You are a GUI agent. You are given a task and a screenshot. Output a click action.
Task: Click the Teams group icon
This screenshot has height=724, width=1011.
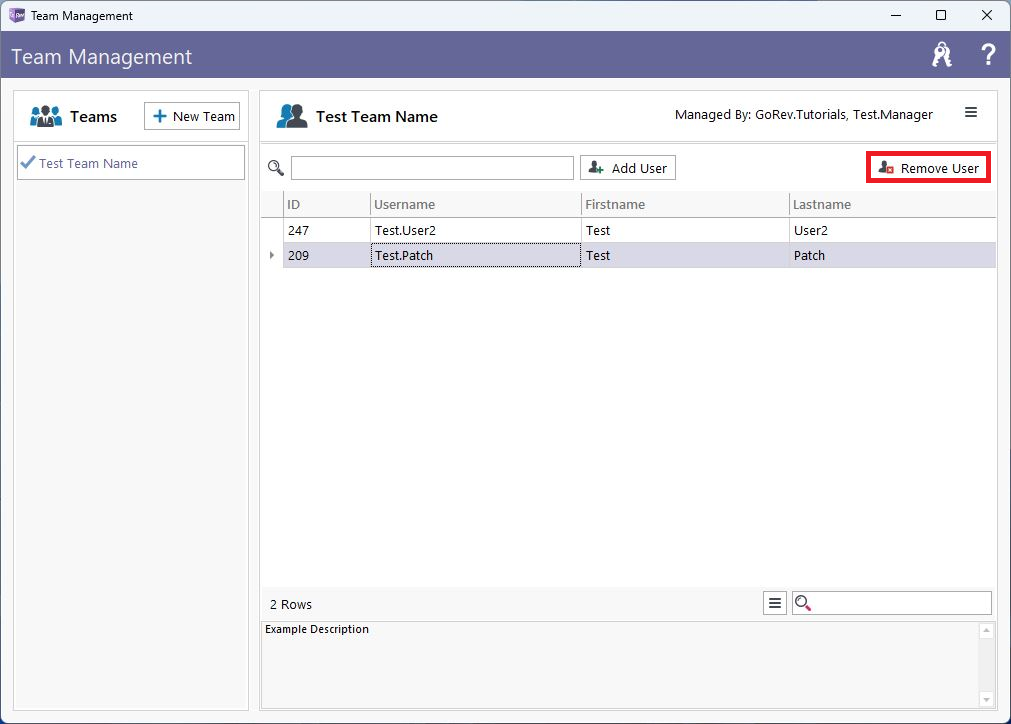click(x=46, y=116)
